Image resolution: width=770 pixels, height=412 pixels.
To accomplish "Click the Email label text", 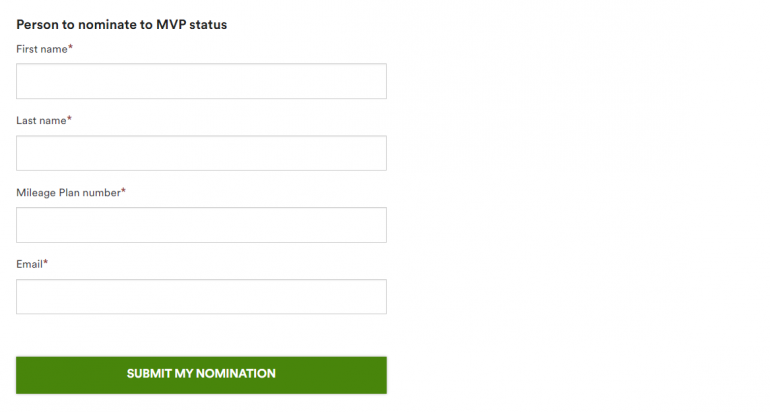I will coord(29,264).
